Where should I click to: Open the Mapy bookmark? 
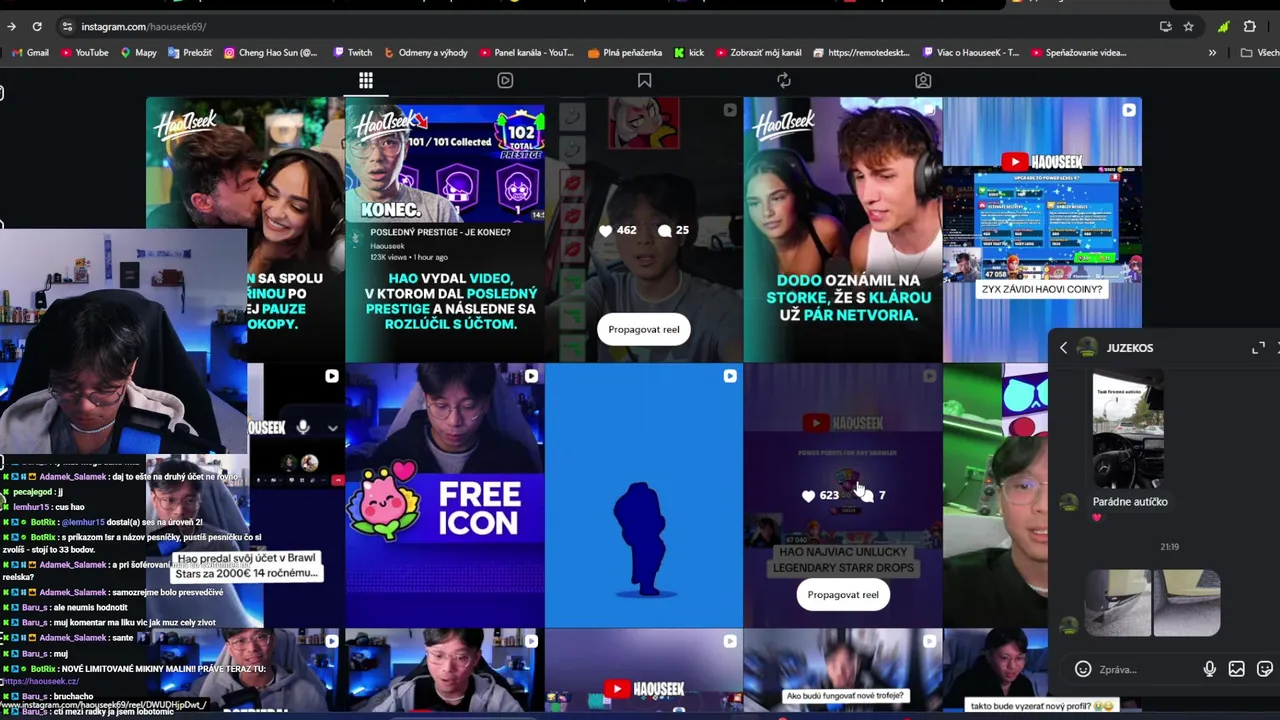(x=139, y=52)
